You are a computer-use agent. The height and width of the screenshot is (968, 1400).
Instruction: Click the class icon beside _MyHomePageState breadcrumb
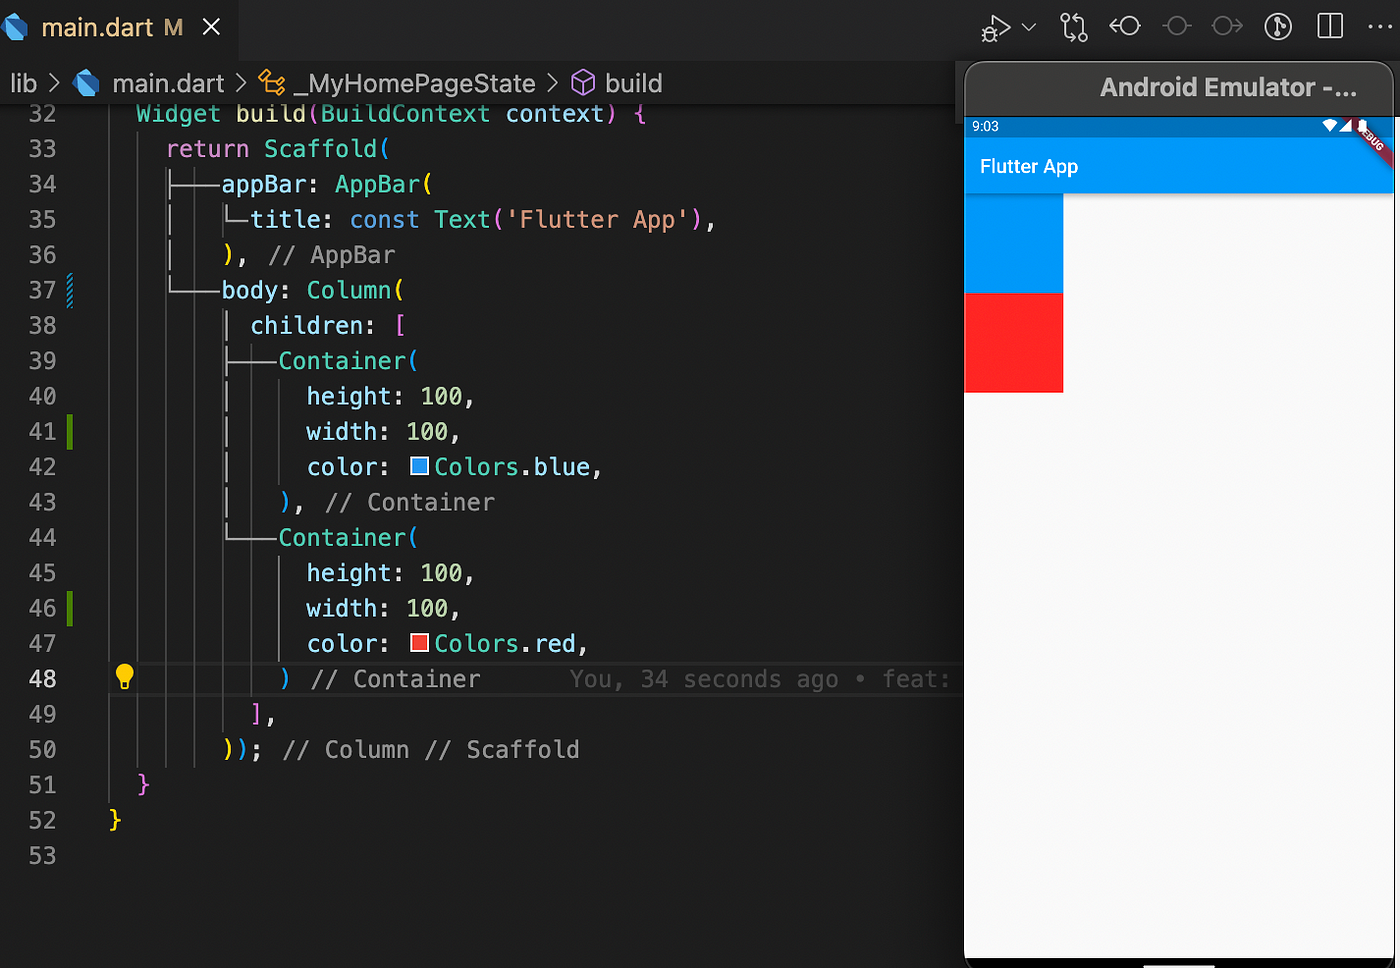[272, 83]
